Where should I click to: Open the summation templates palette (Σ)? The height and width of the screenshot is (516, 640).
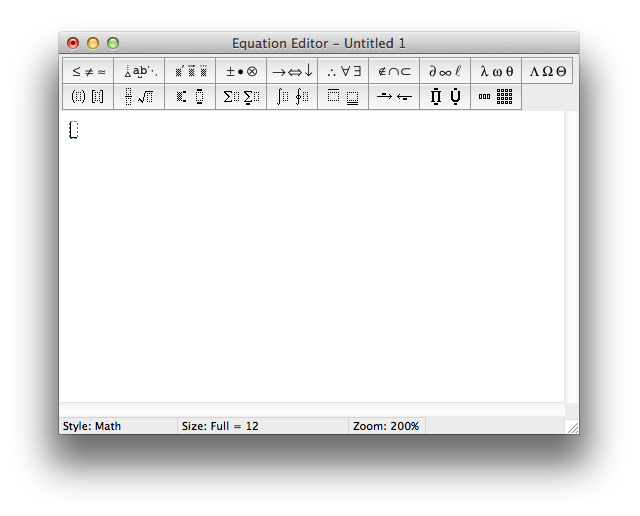click(x=241, y=97)
